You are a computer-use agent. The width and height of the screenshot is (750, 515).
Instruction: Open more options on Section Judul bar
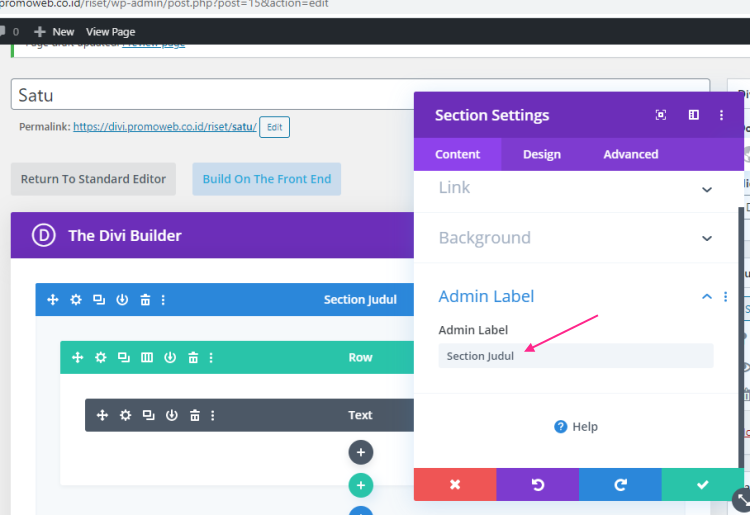click(x=163, y=300)
